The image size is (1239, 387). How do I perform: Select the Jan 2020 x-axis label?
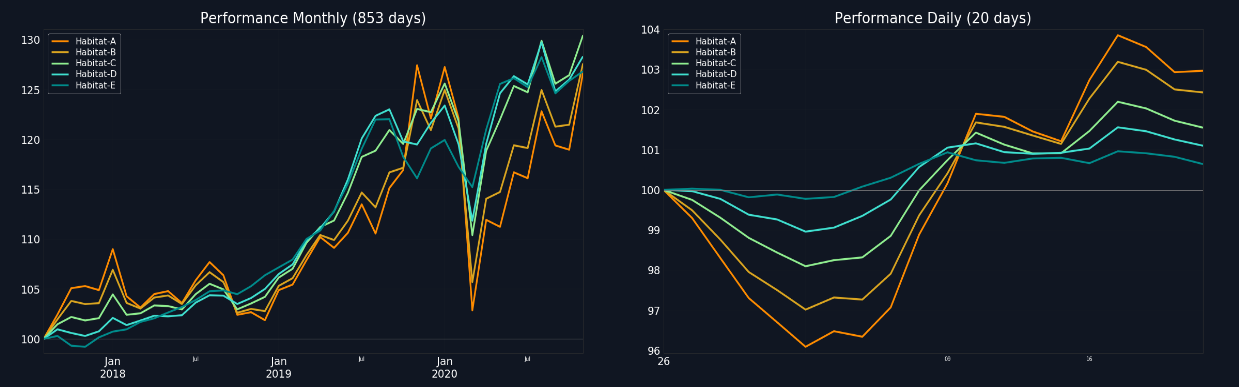(x=445, y=367)
